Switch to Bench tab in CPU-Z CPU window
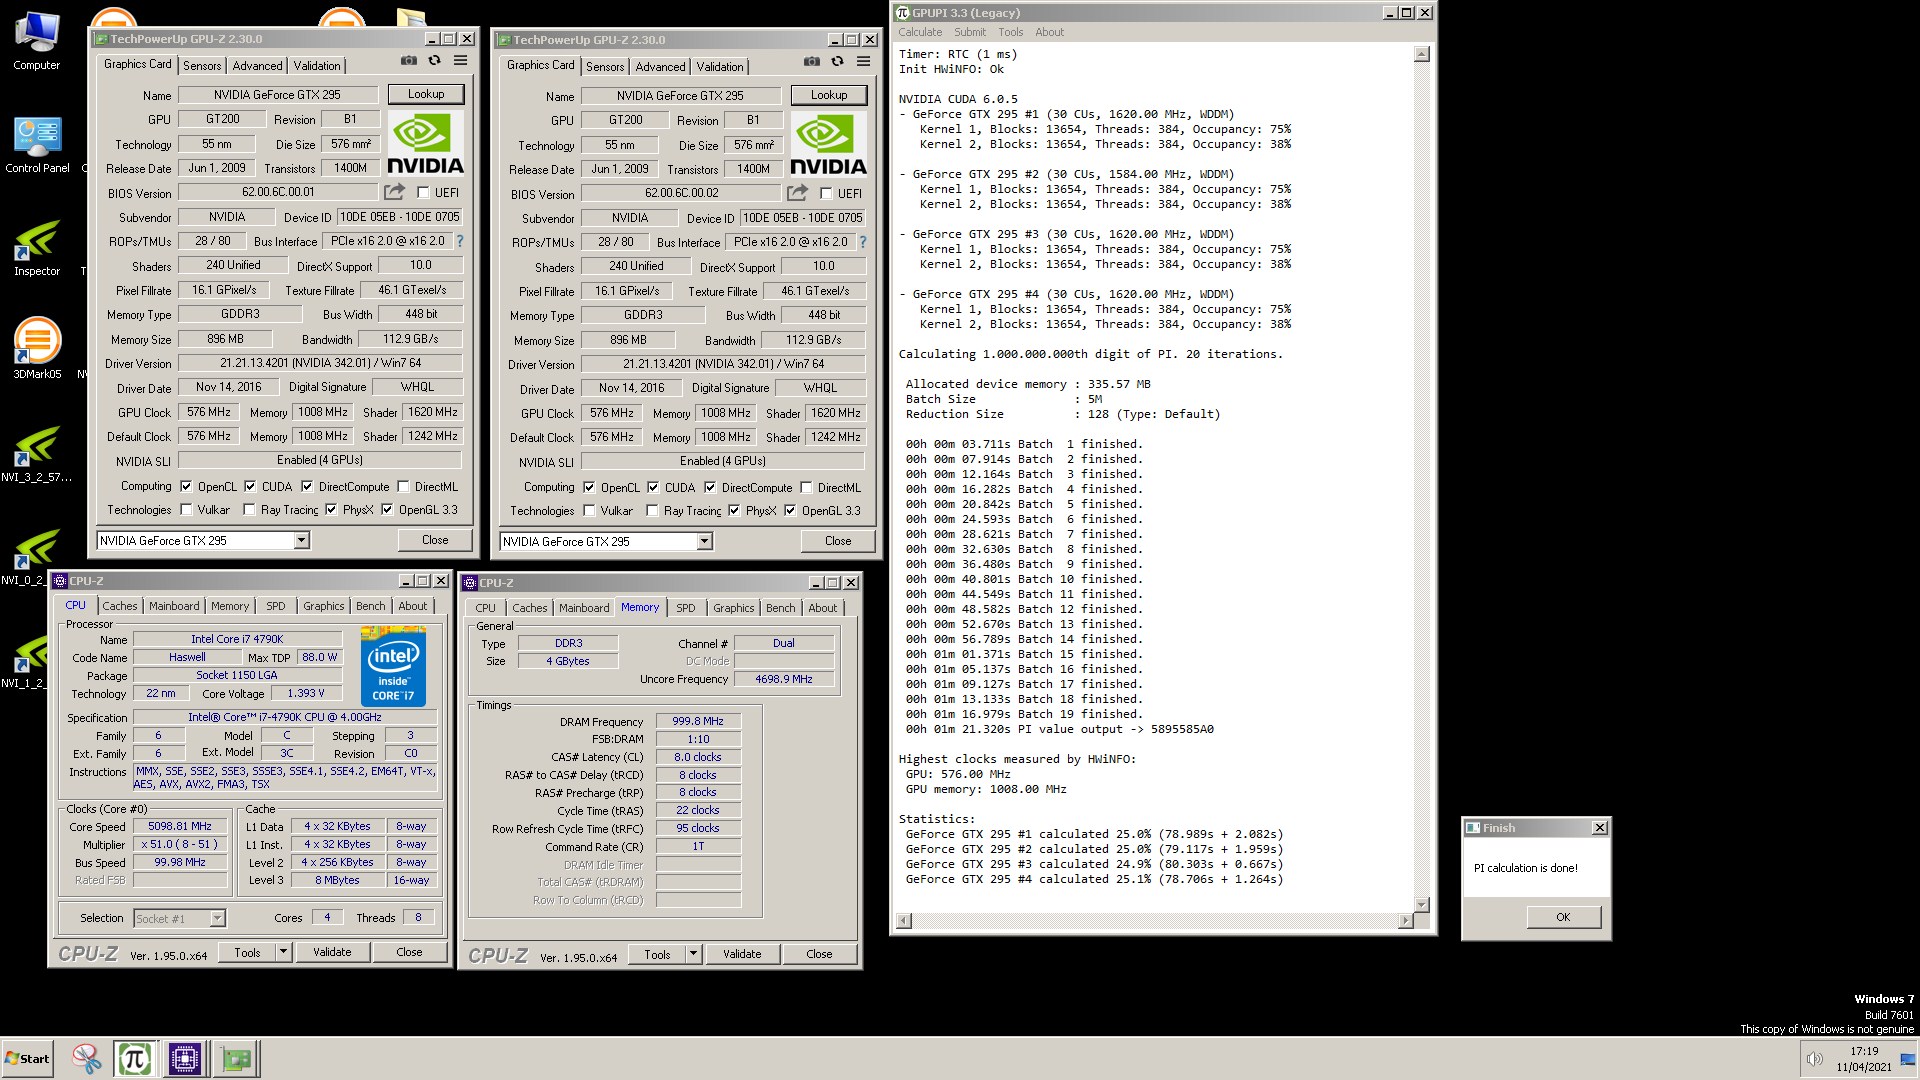 click(x=370, y=606)
